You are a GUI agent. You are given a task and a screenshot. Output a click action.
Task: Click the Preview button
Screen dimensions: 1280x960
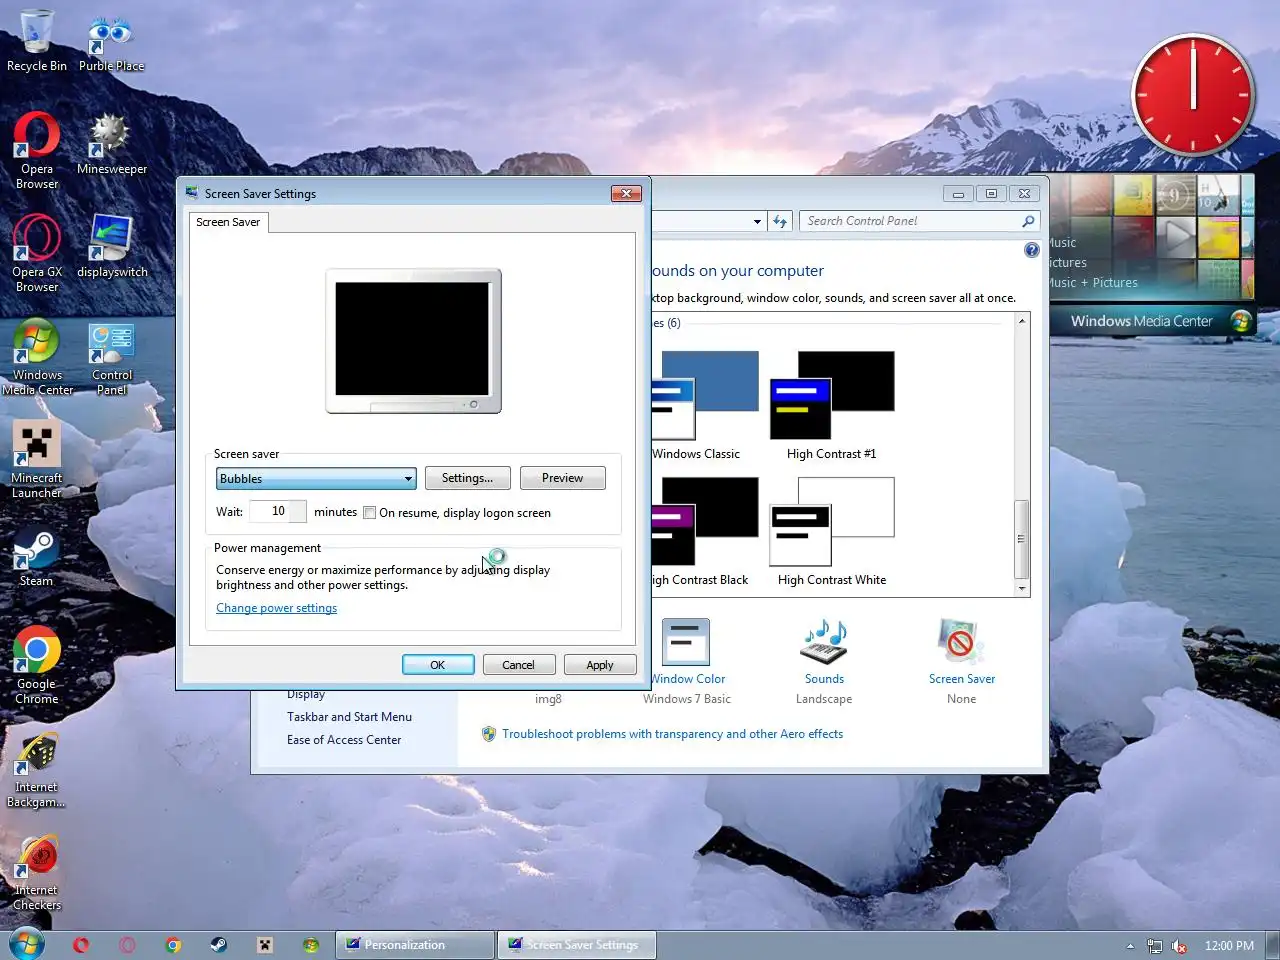tap(562, 478)
